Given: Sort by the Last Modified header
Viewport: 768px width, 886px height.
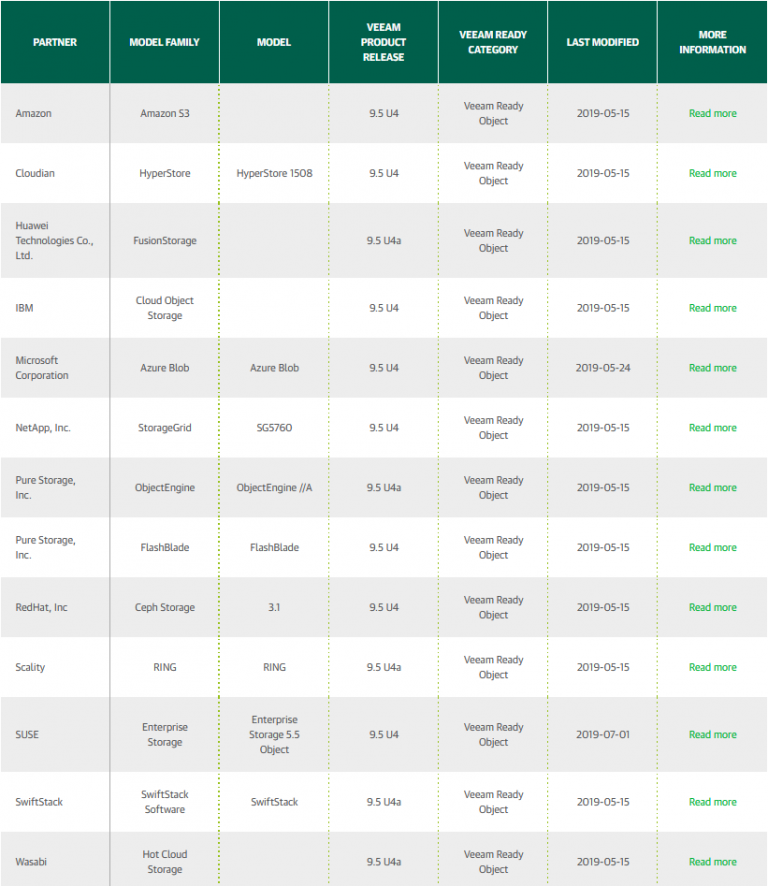Looking at the screenshot, I should (602, 42).
